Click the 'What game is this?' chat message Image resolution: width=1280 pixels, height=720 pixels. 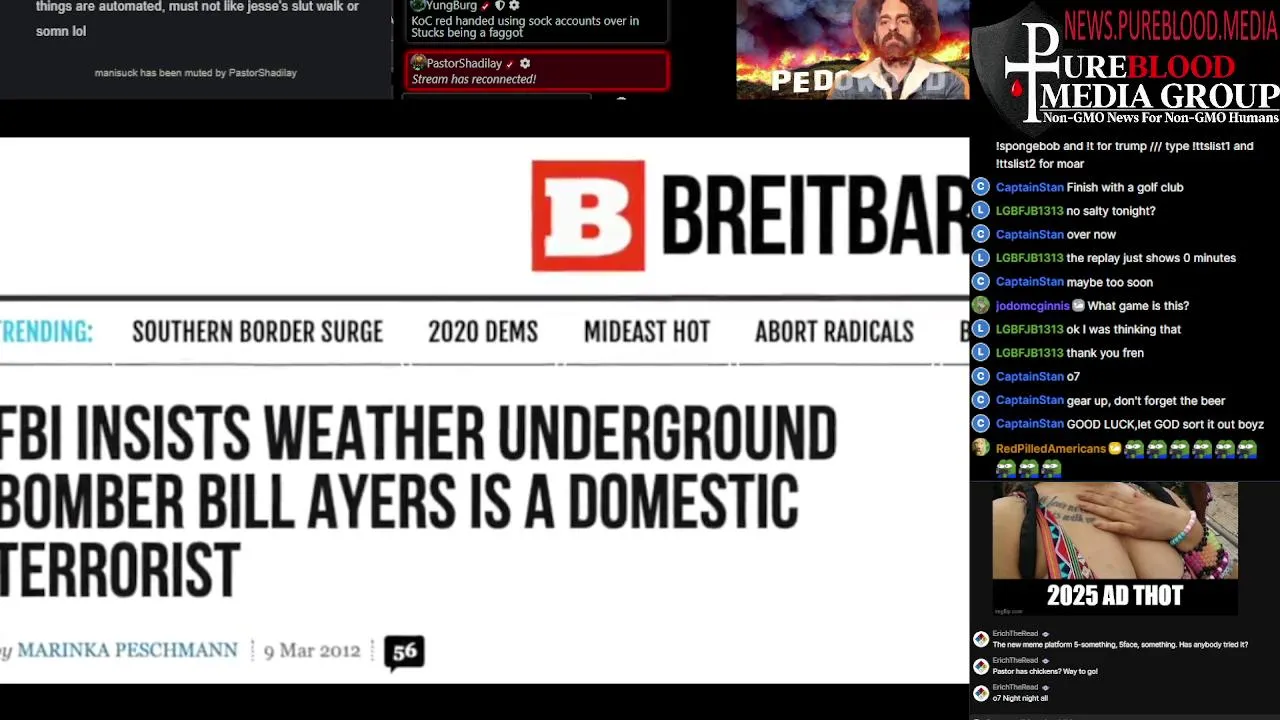(x=1138, y=306)
